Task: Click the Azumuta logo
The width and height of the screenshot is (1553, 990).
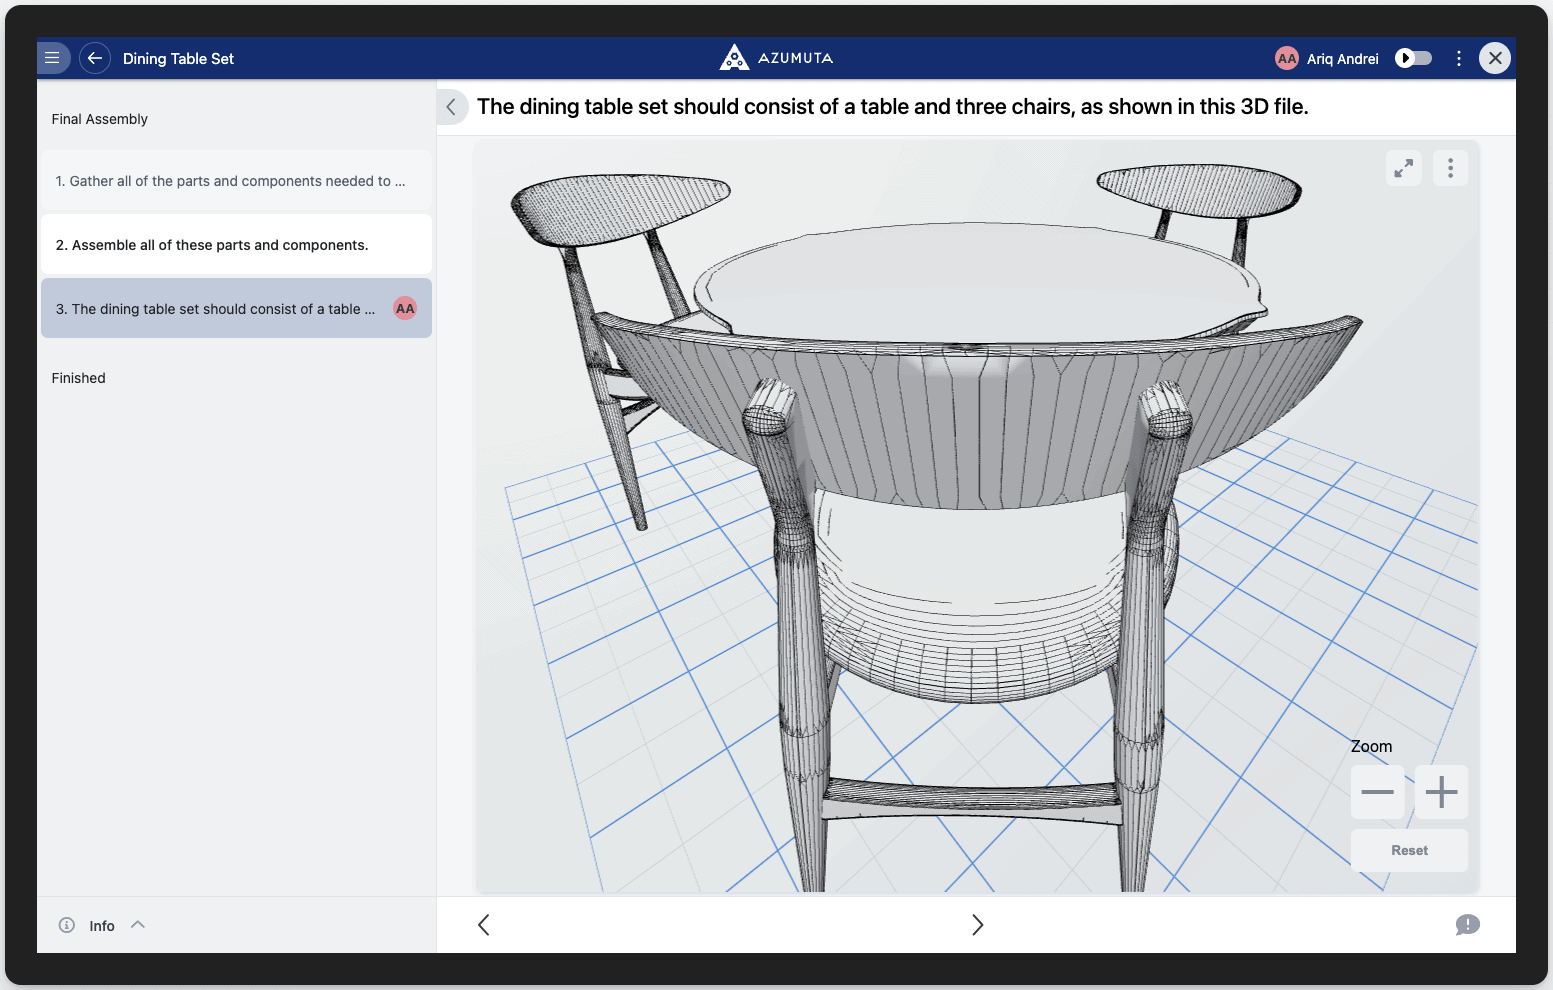Action: point(776,58)
